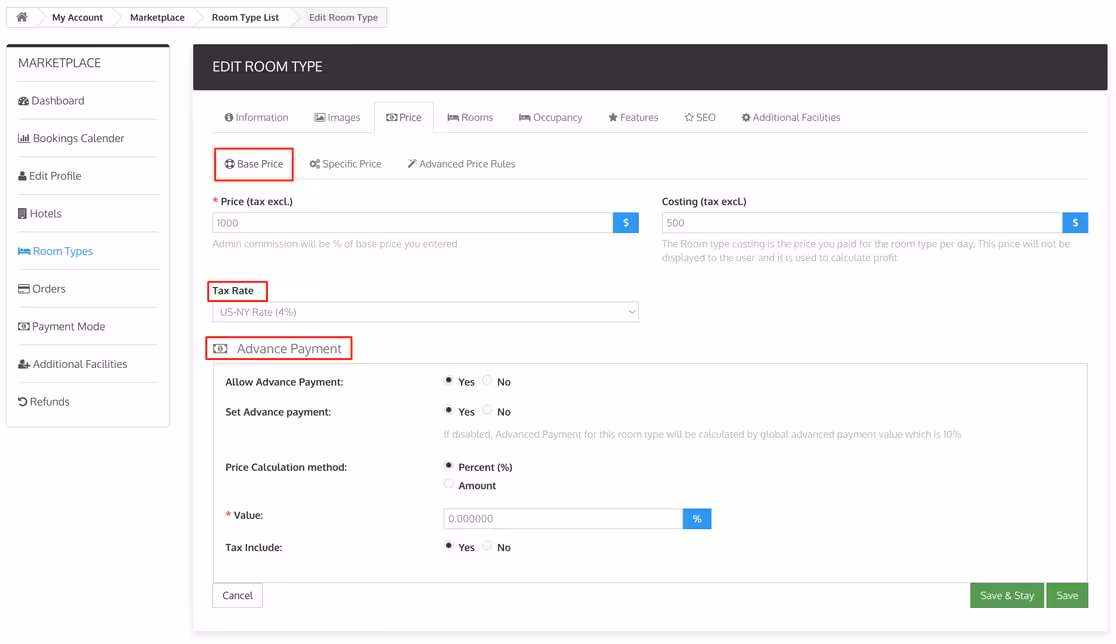Open Dashboard in sidebar
The height and width of the screenshot is (644, 1116).
(x=51, y=101)
